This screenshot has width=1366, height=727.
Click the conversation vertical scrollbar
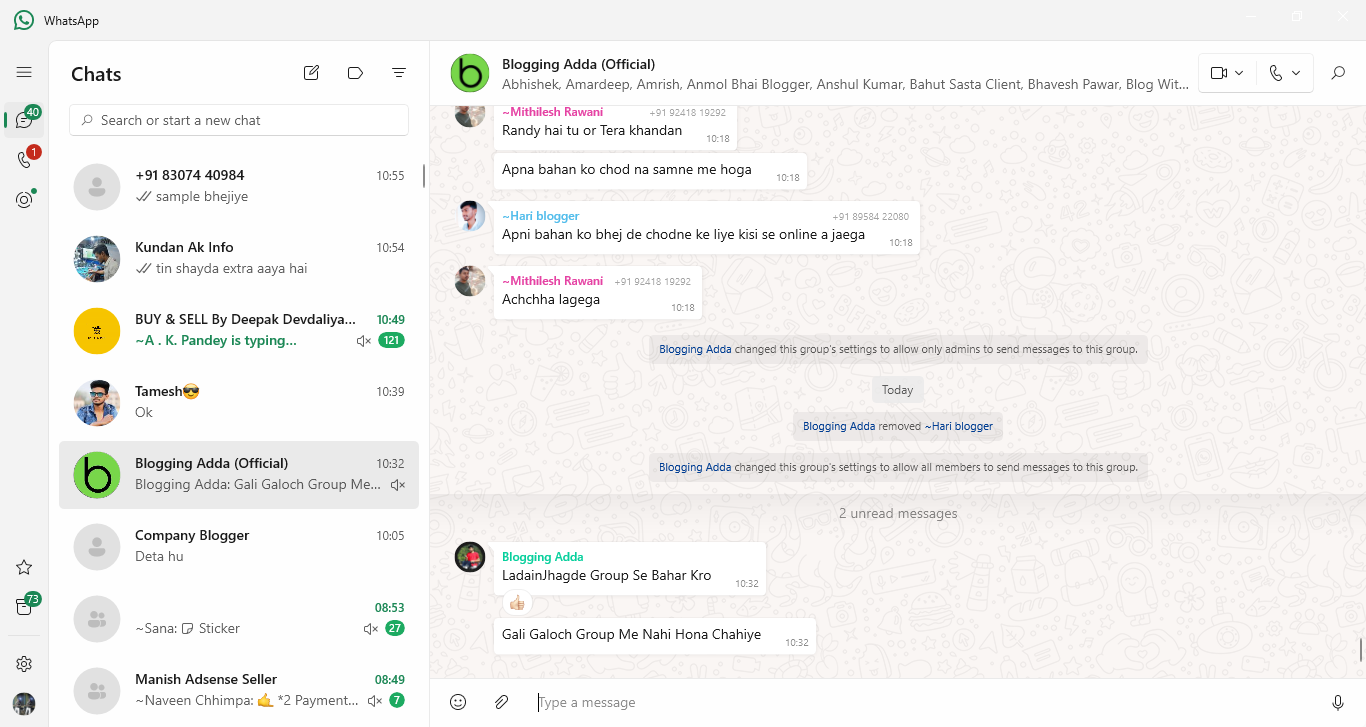pos(1360,650)
